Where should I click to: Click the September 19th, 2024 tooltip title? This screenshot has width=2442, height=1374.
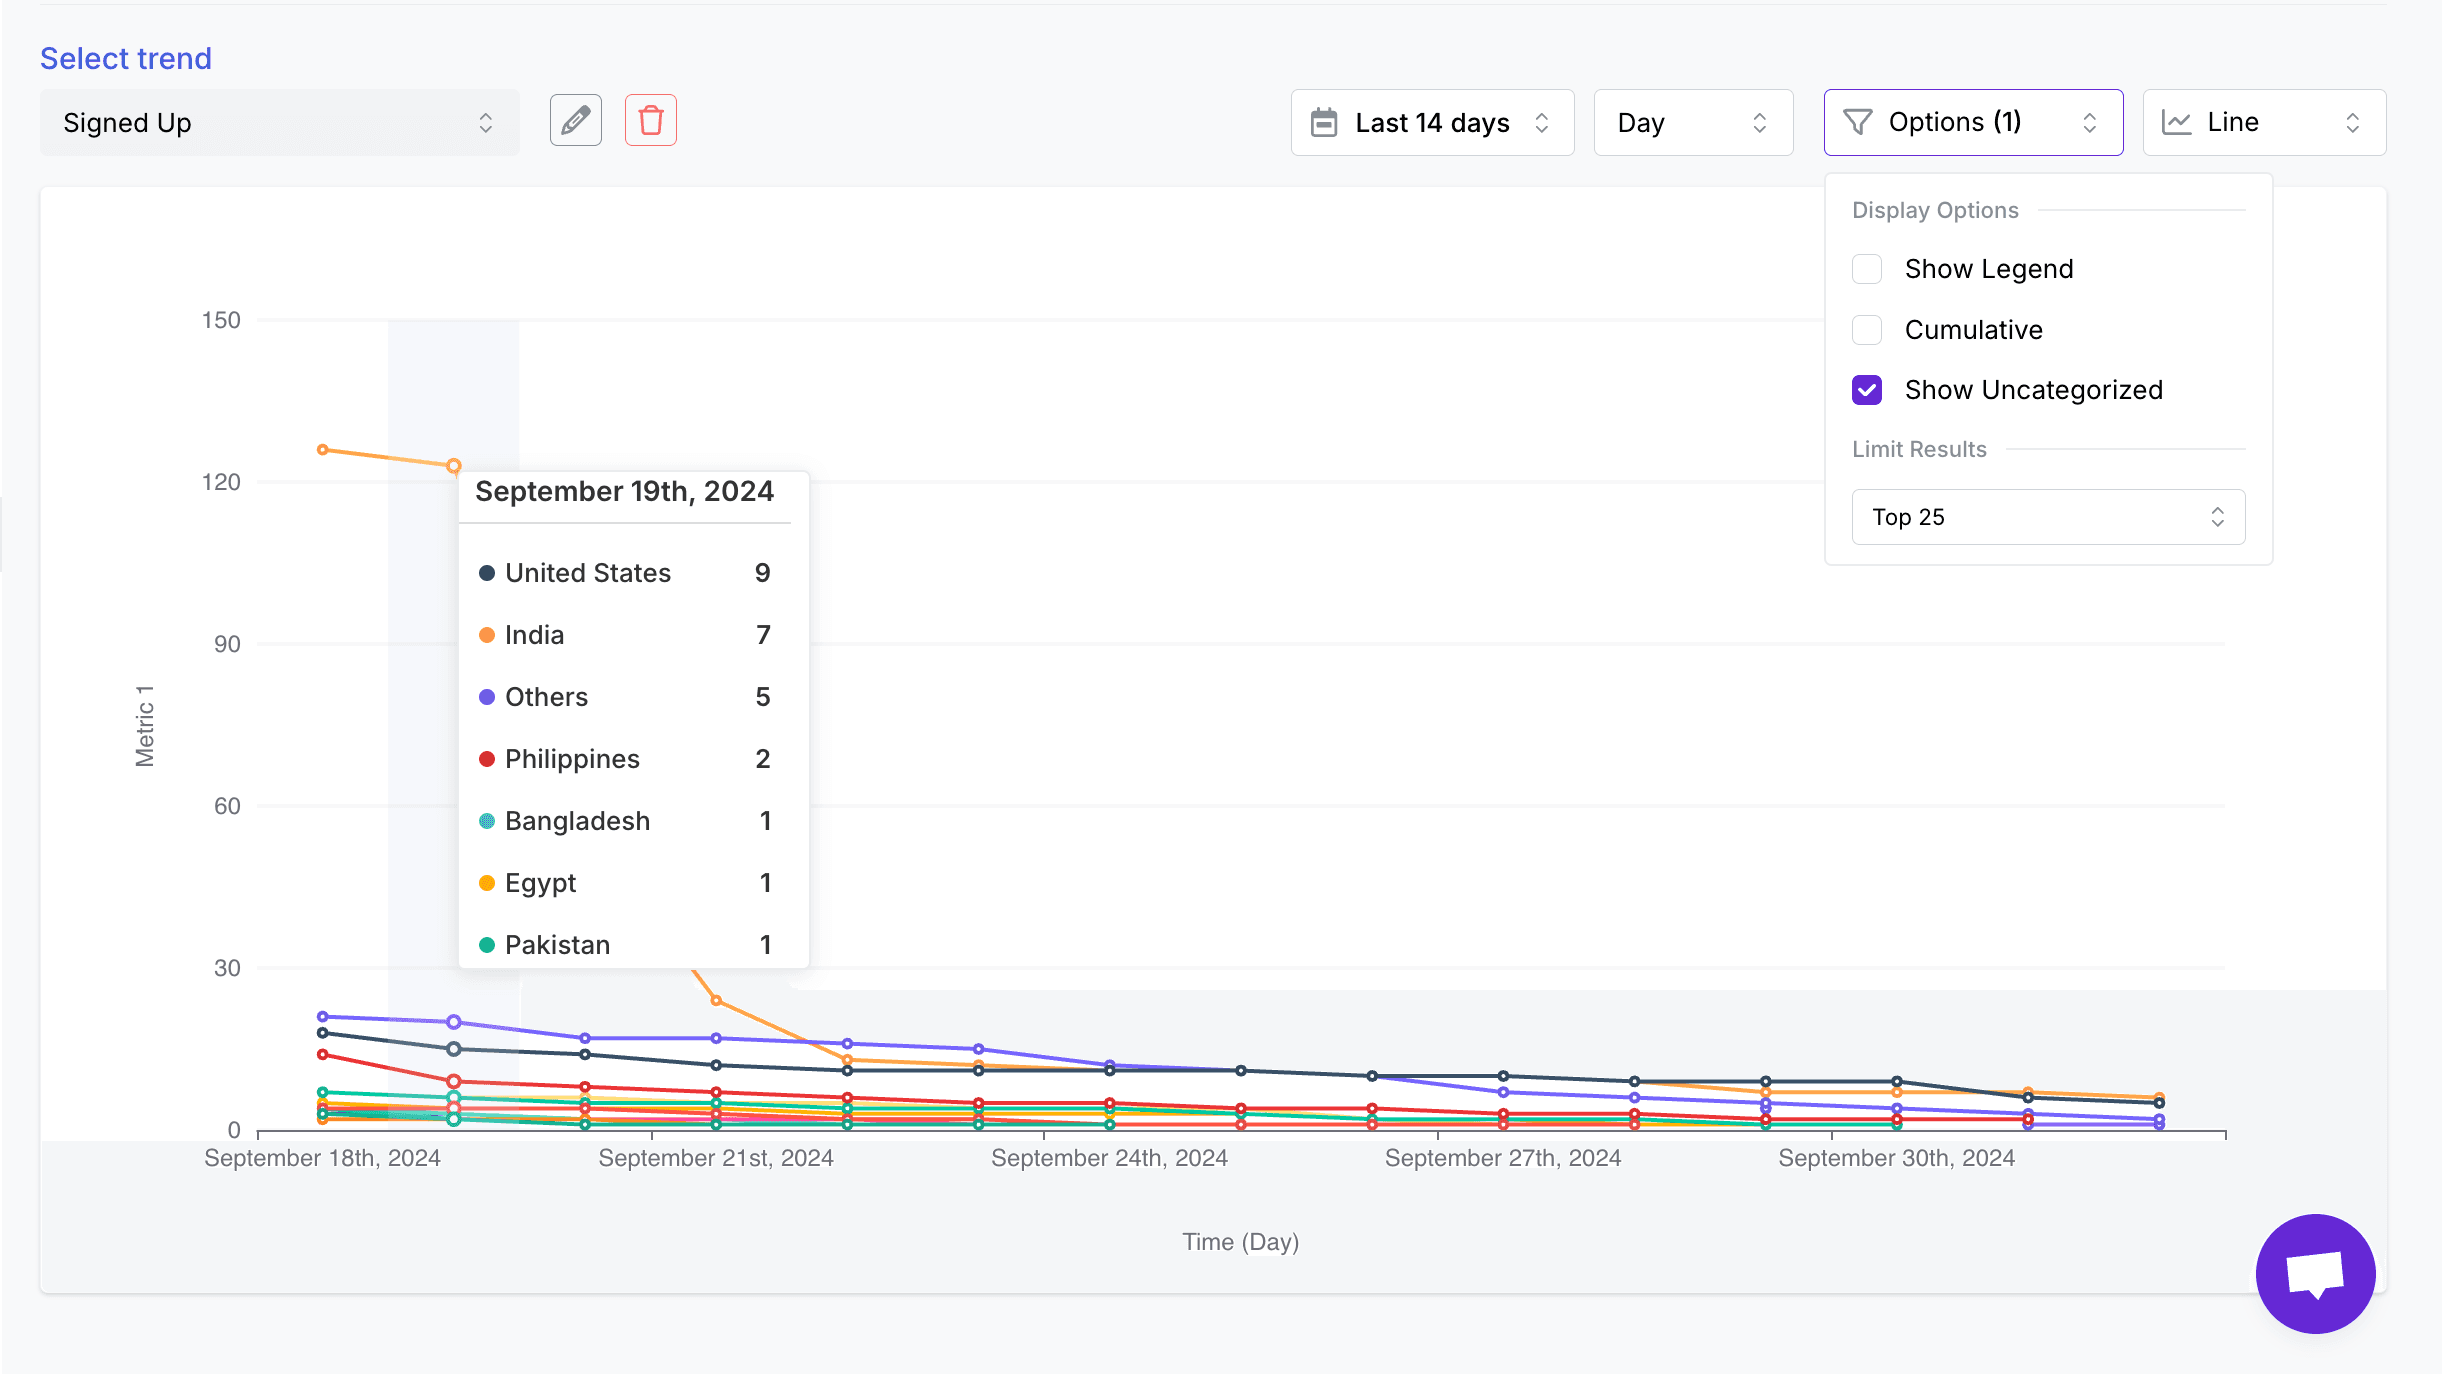624,491
